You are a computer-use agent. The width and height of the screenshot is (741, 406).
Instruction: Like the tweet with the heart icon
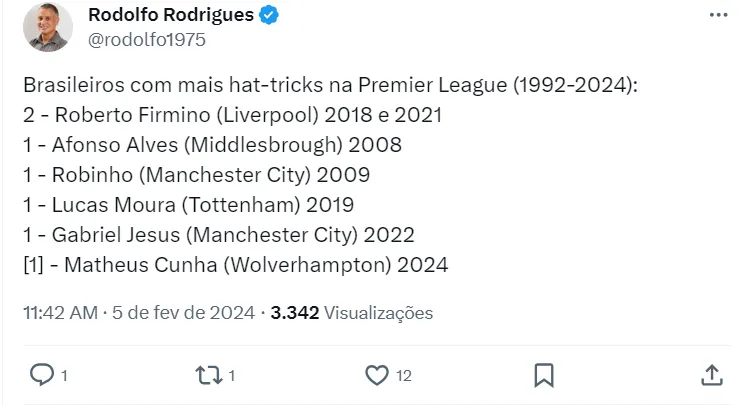[376, 374]
